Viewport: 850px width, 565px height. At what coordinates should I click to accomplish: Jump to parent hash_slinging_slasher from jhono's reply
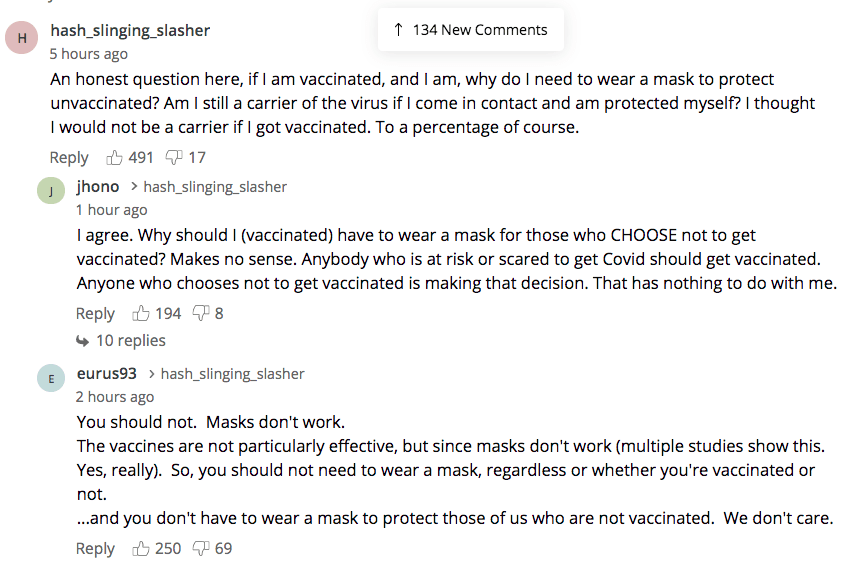point(215,186)
